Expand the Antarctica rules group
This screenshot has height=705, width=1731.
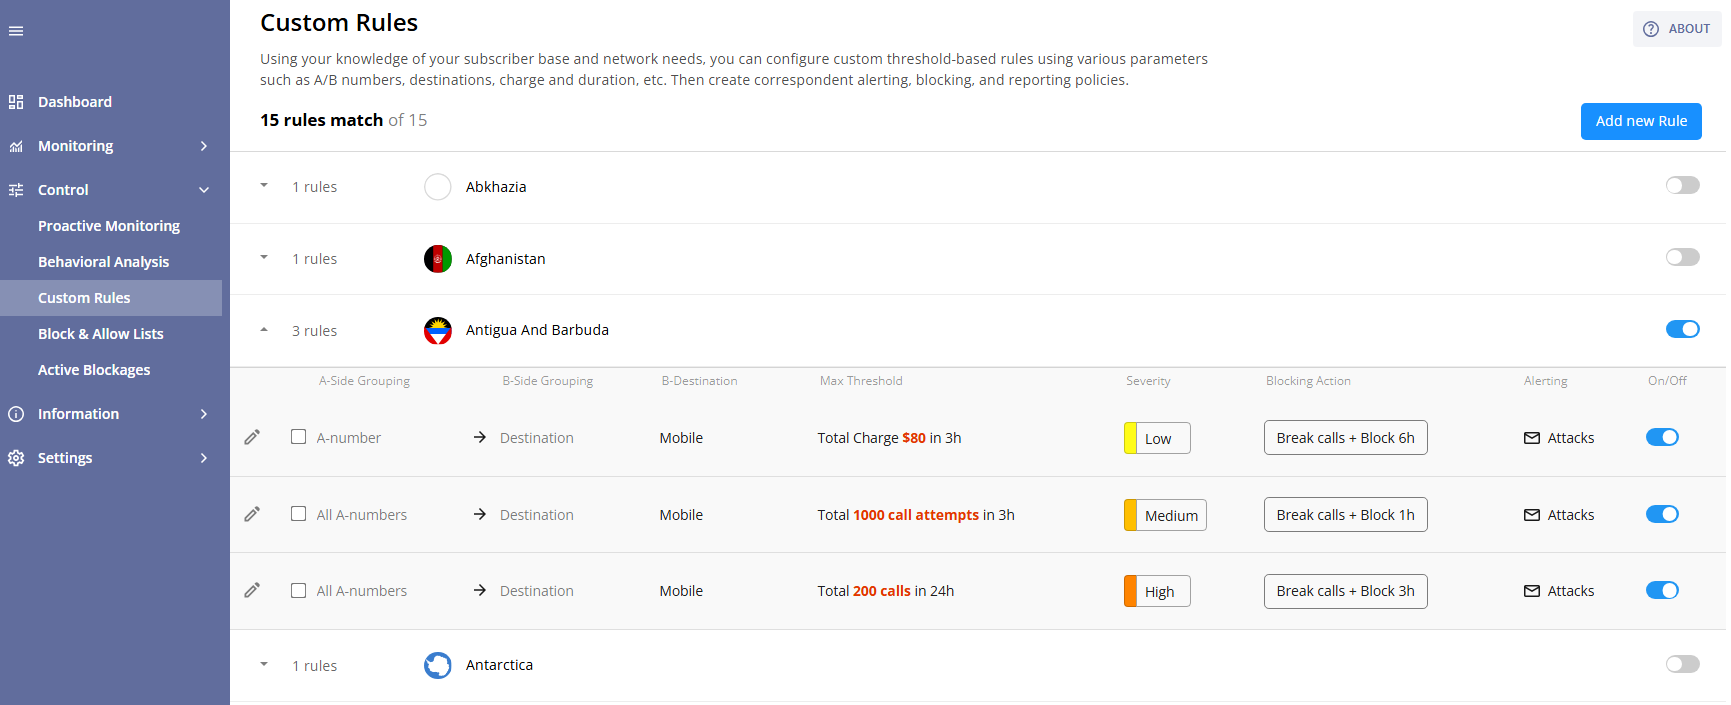tap(264, 665)
